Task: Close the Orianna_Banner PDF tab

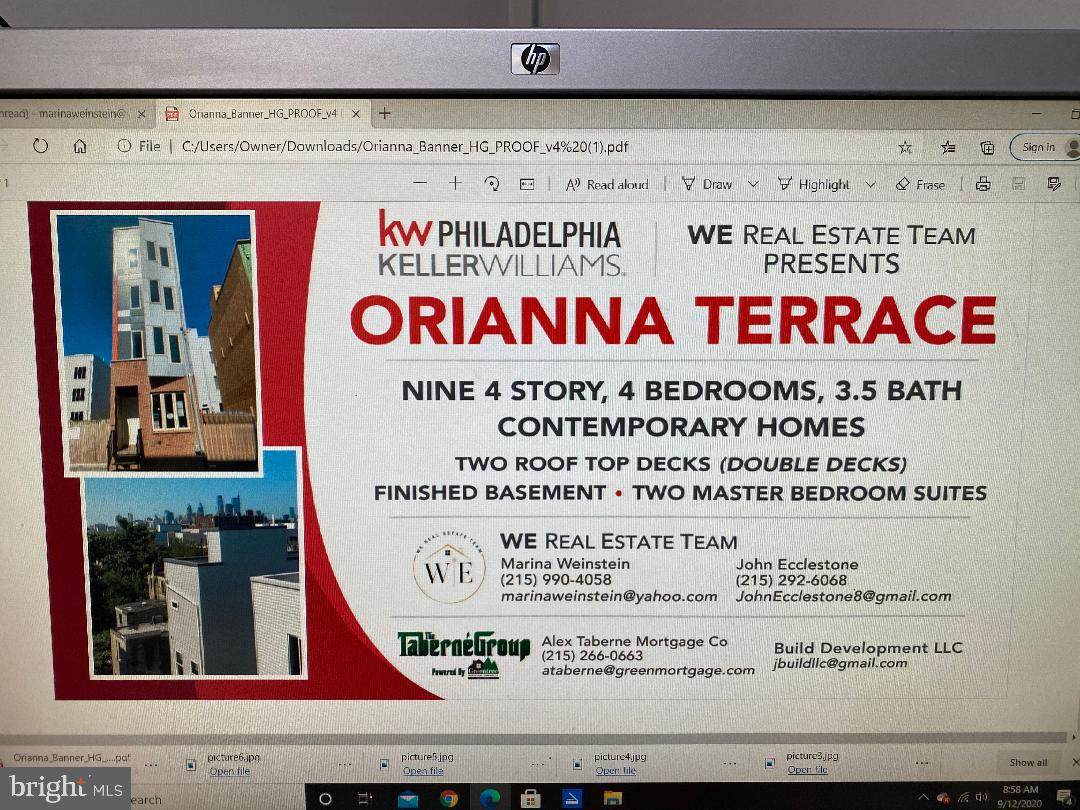Action: 356,114
